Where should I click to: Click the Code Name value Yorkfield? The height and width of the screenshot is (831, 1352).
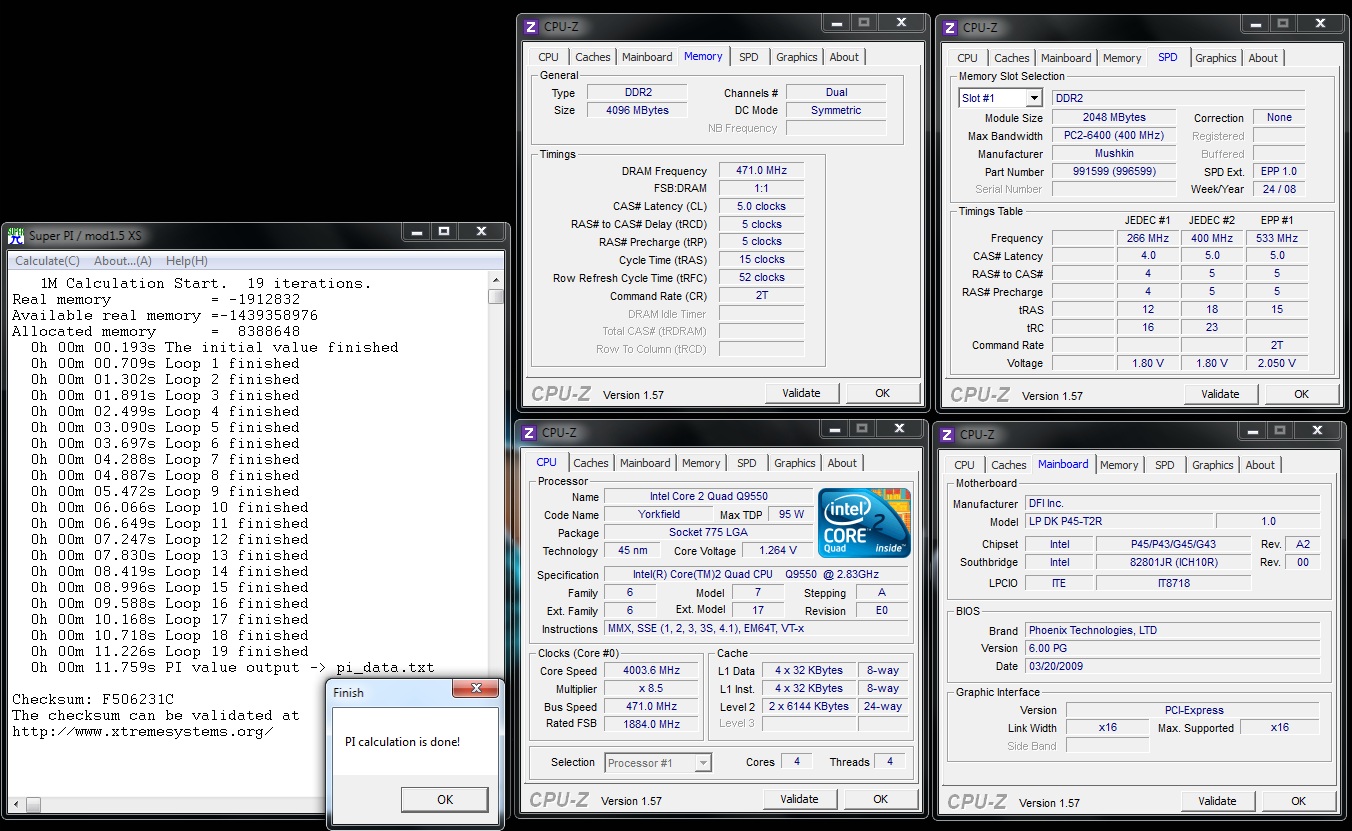659,514
